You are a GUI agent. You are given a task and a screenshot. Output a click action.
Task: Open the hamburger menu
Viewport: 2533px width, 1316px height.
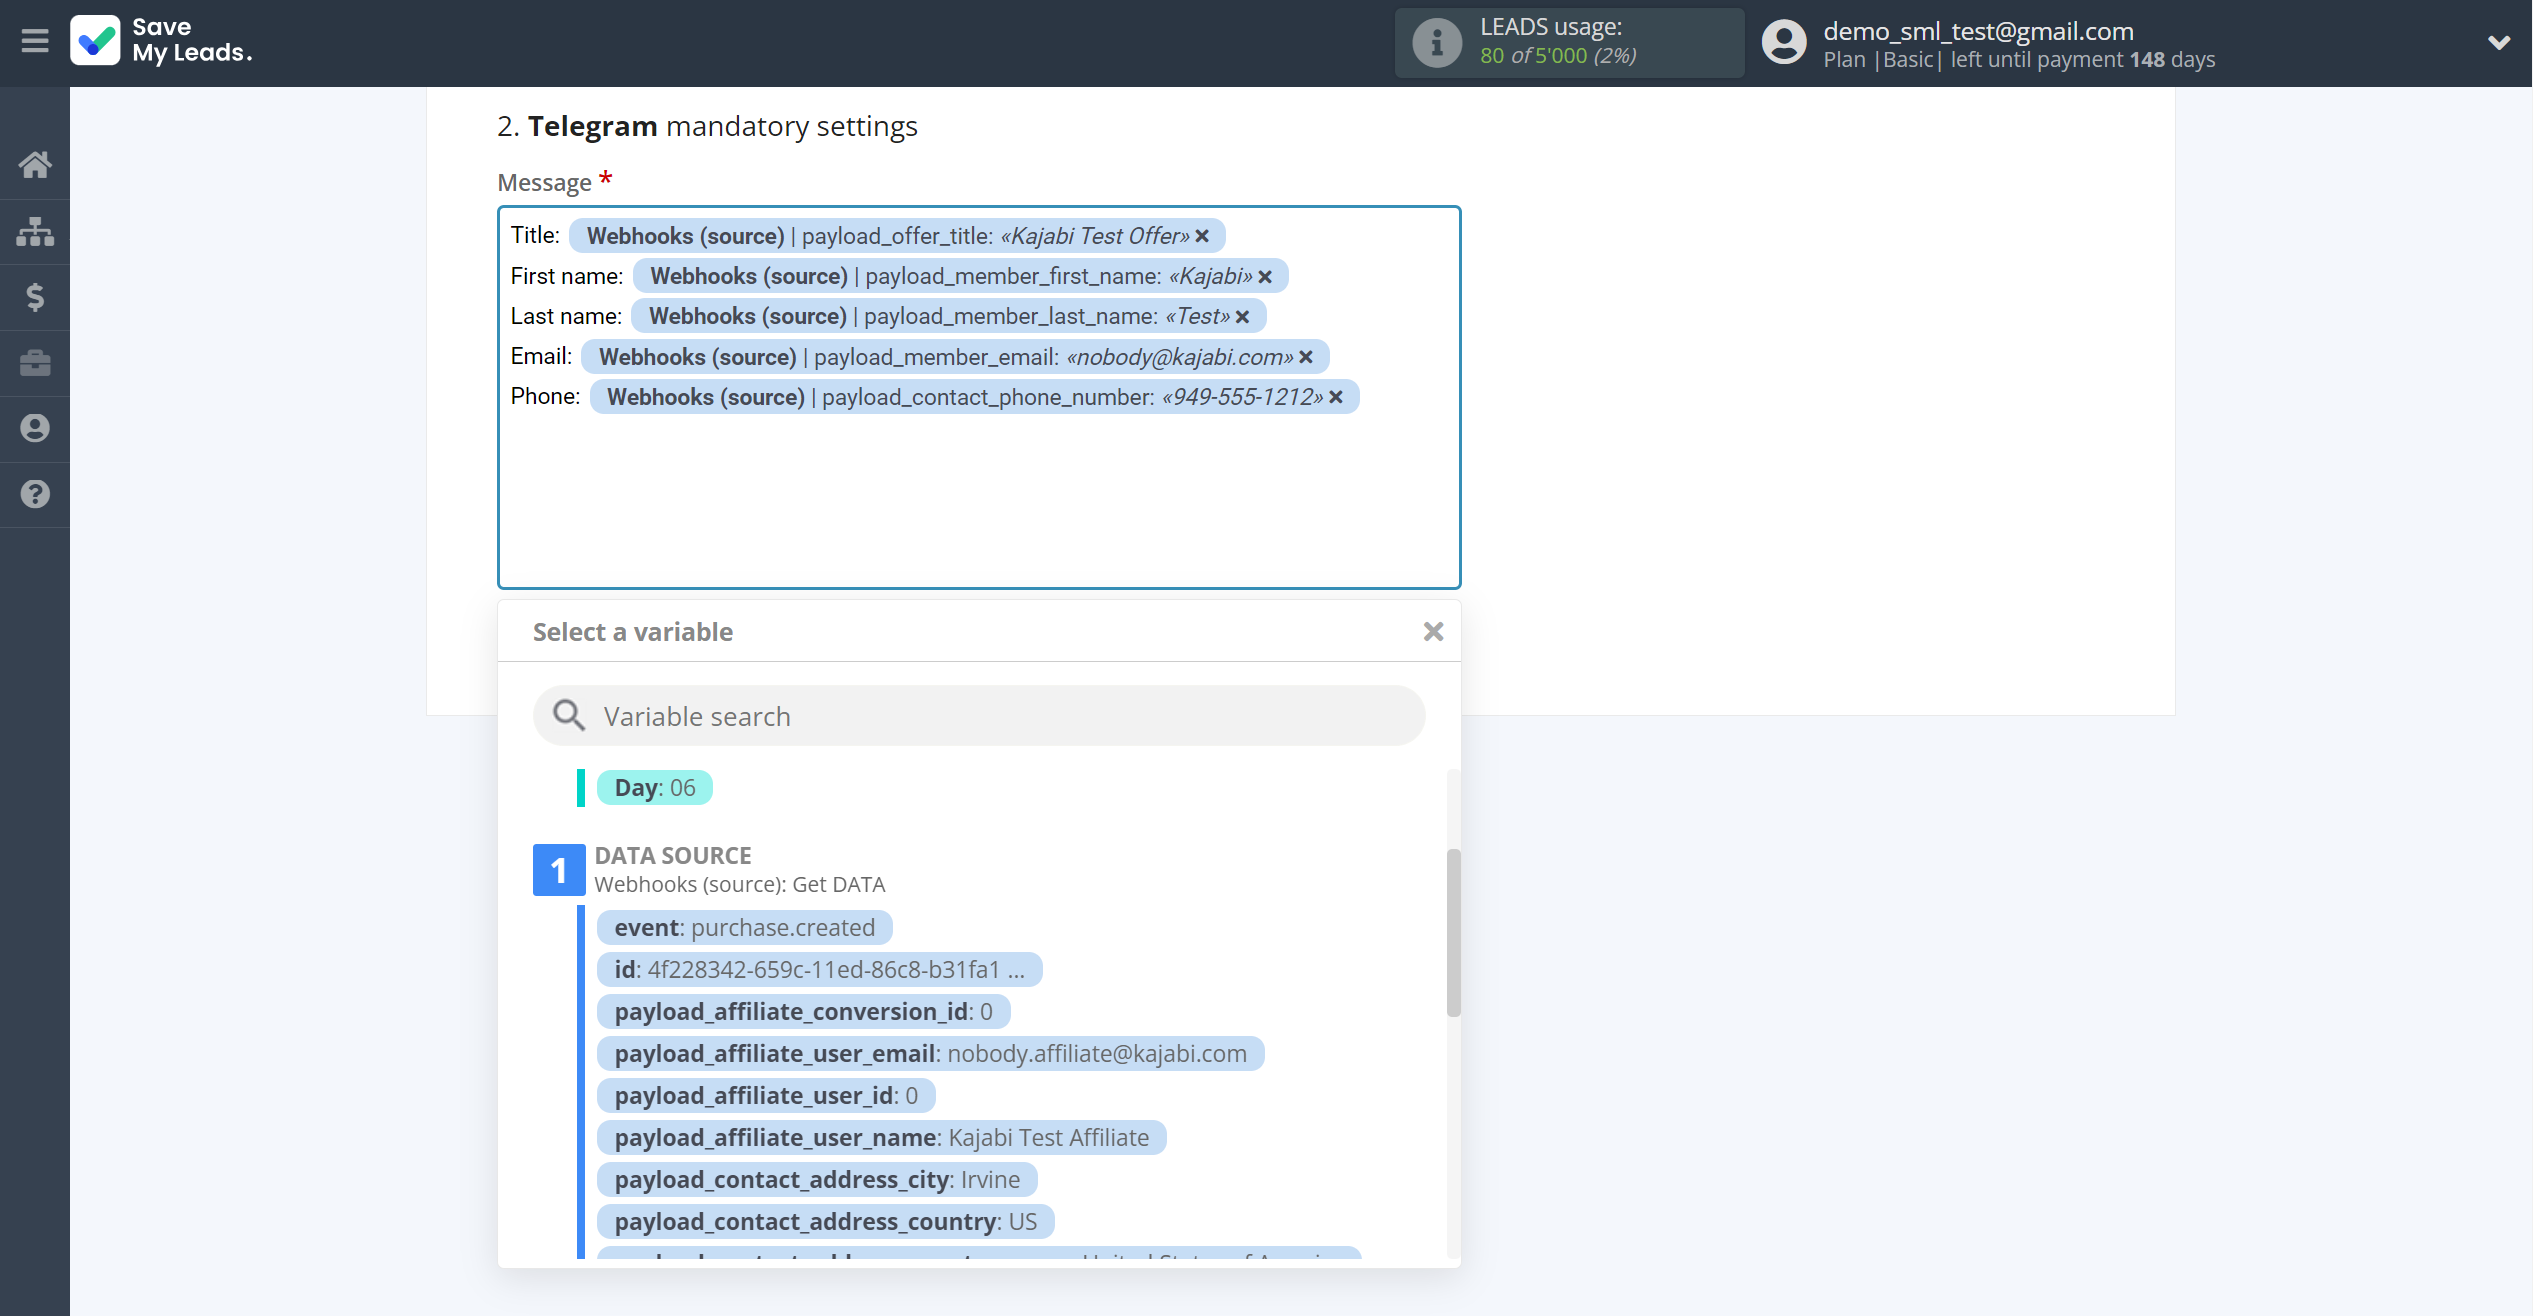click(x=35, y=41)
